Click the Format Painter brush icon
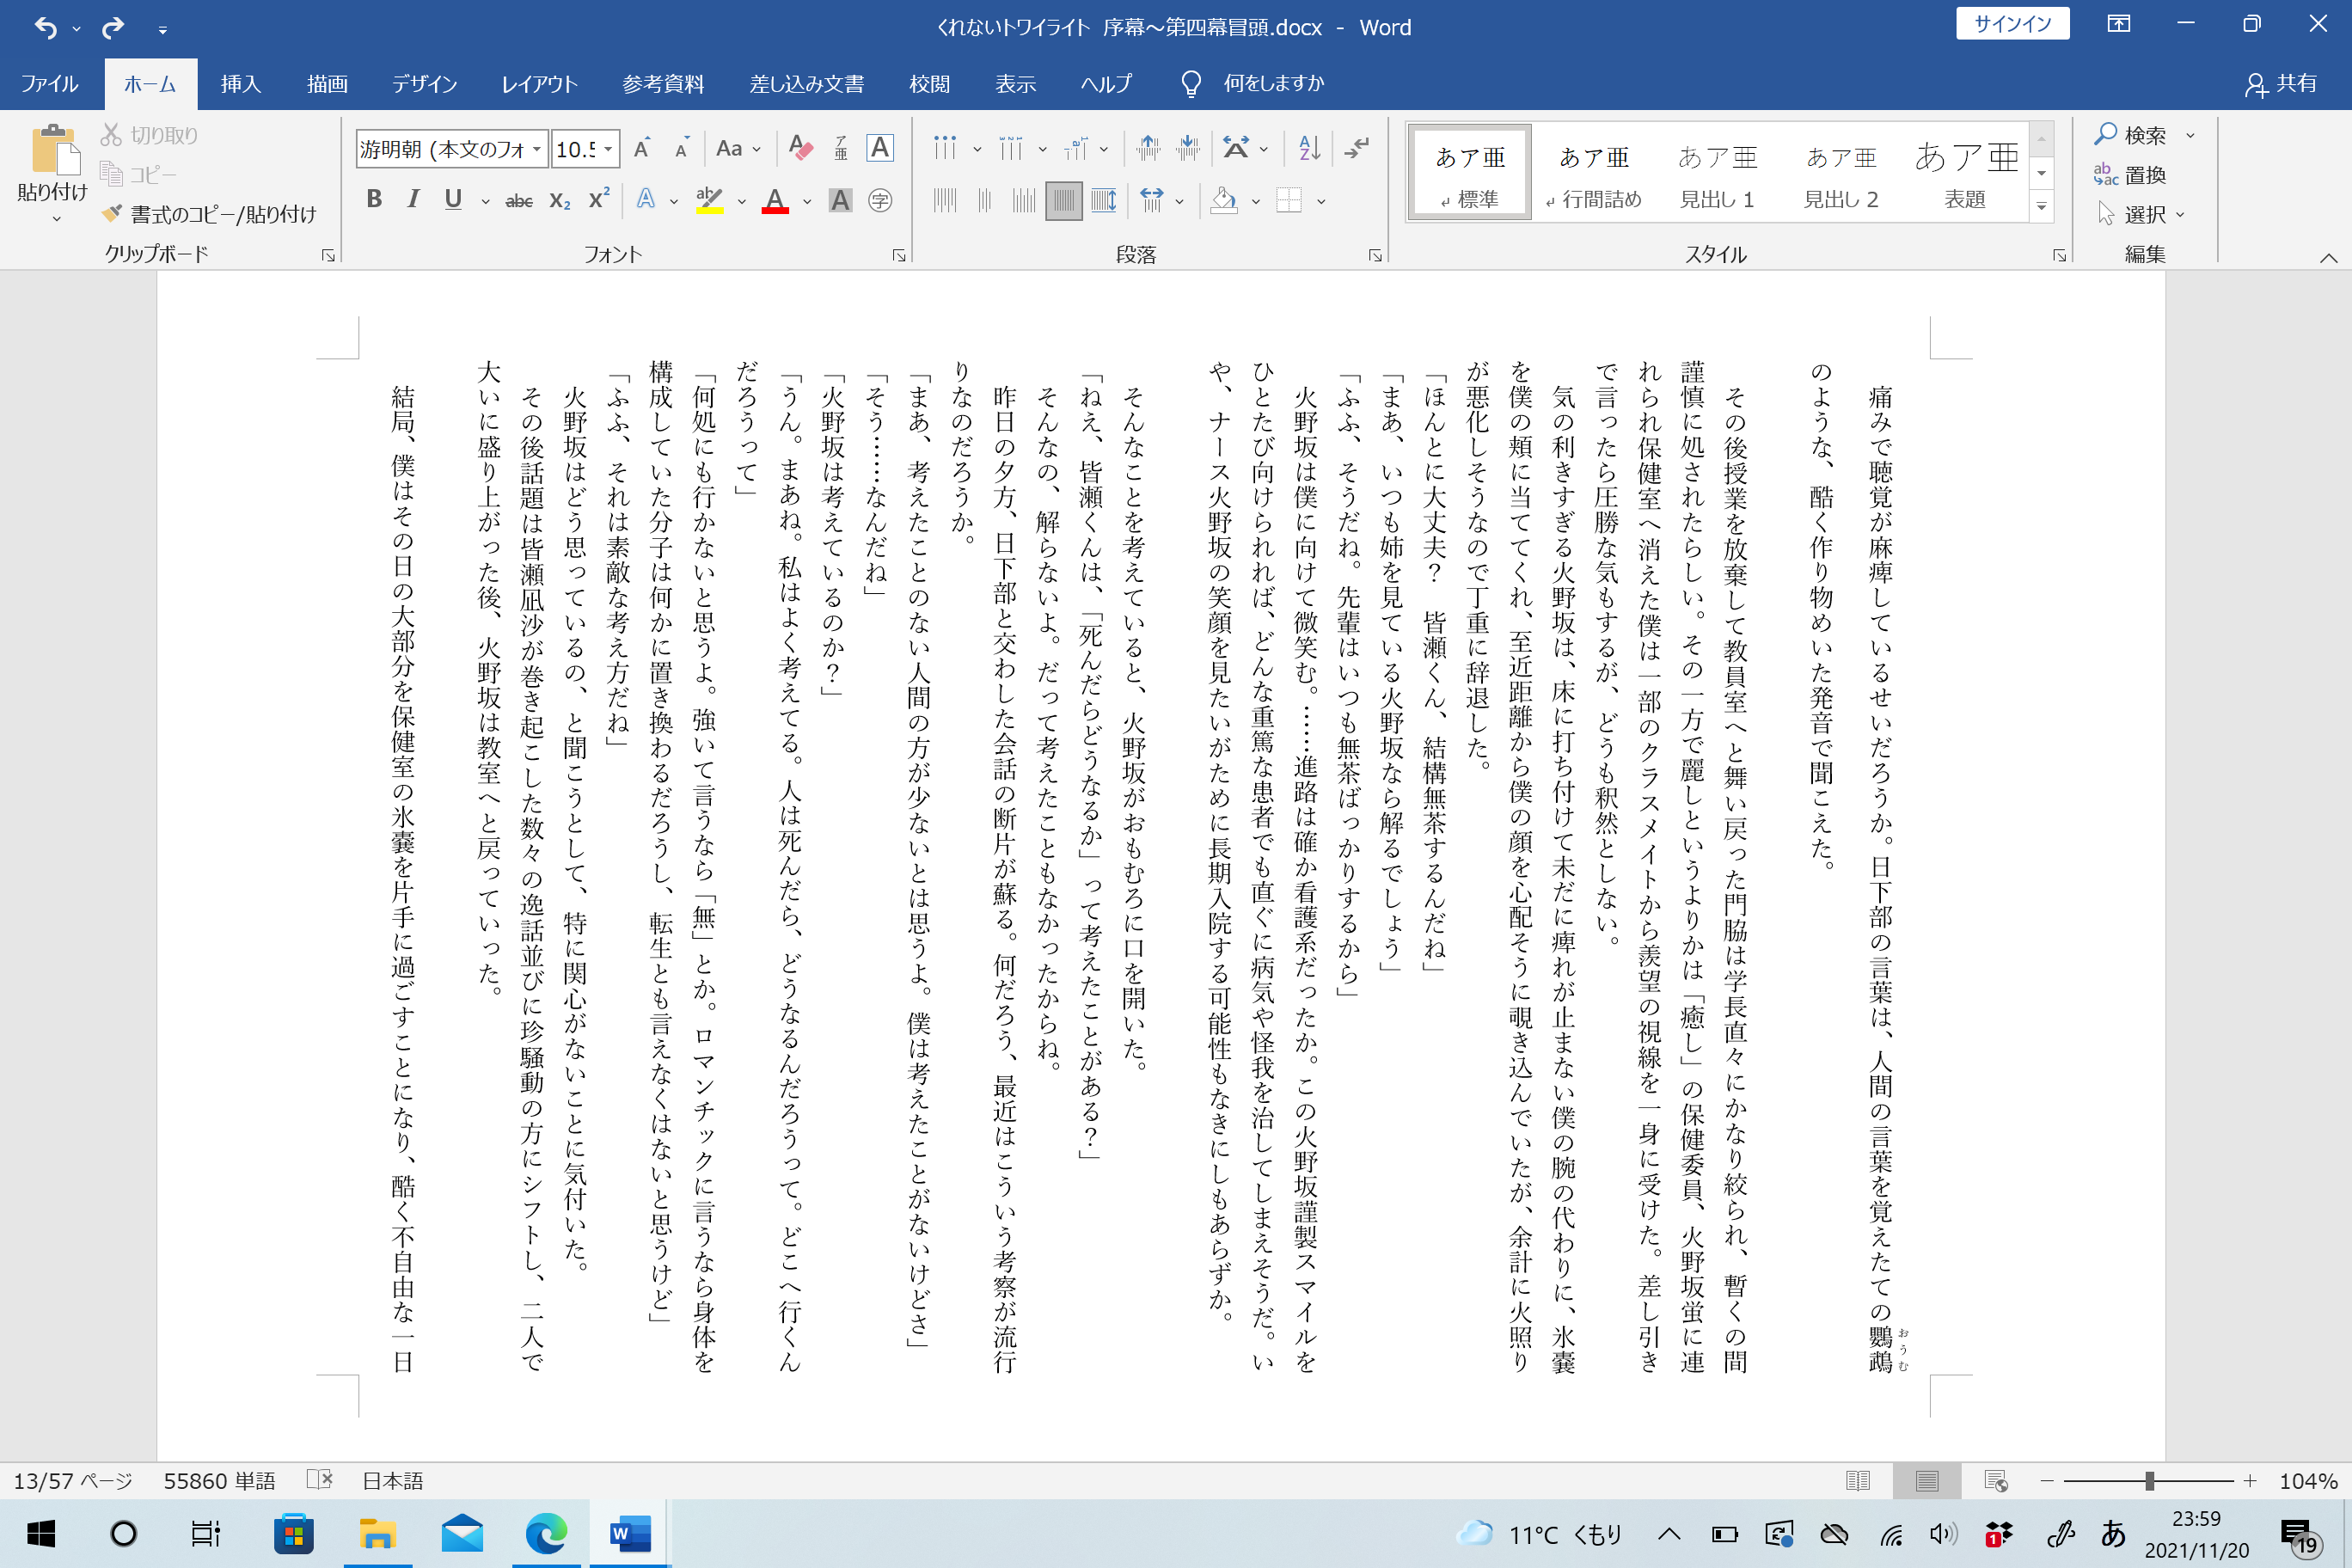The height and width of the screenshot is (1568, 2352). tap(112, 214)
